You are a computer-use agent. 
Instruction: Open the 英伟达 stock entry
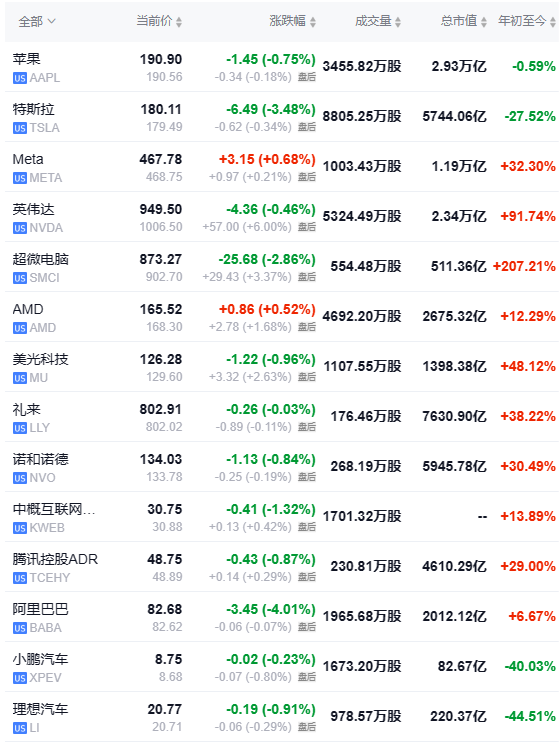click(x=282, y=217)
